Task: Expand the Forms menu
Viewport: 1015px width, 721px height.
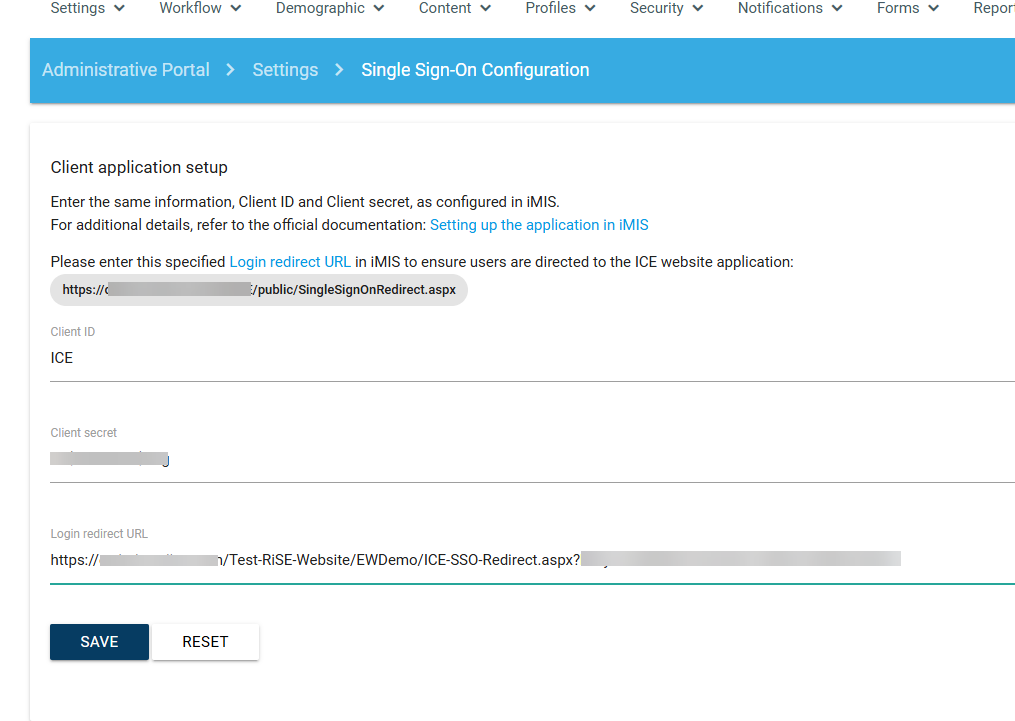Action: 907,8
